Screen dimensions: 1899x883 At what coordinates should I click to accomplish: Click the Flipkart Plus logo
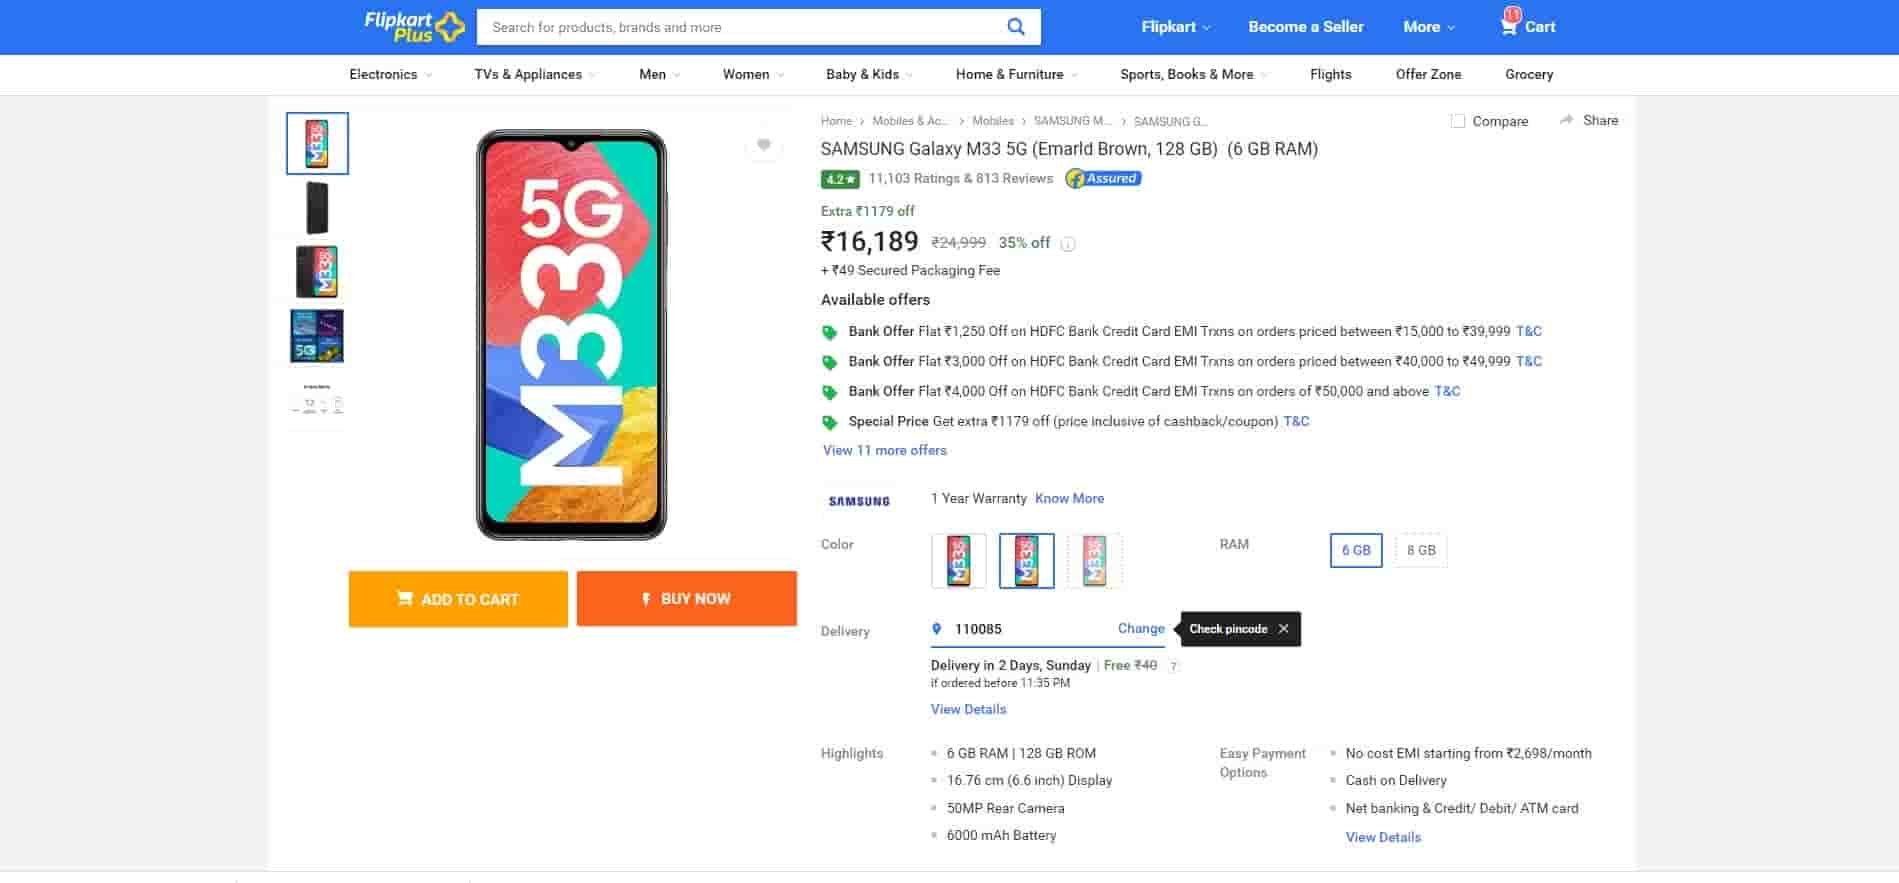pos(414,26)
